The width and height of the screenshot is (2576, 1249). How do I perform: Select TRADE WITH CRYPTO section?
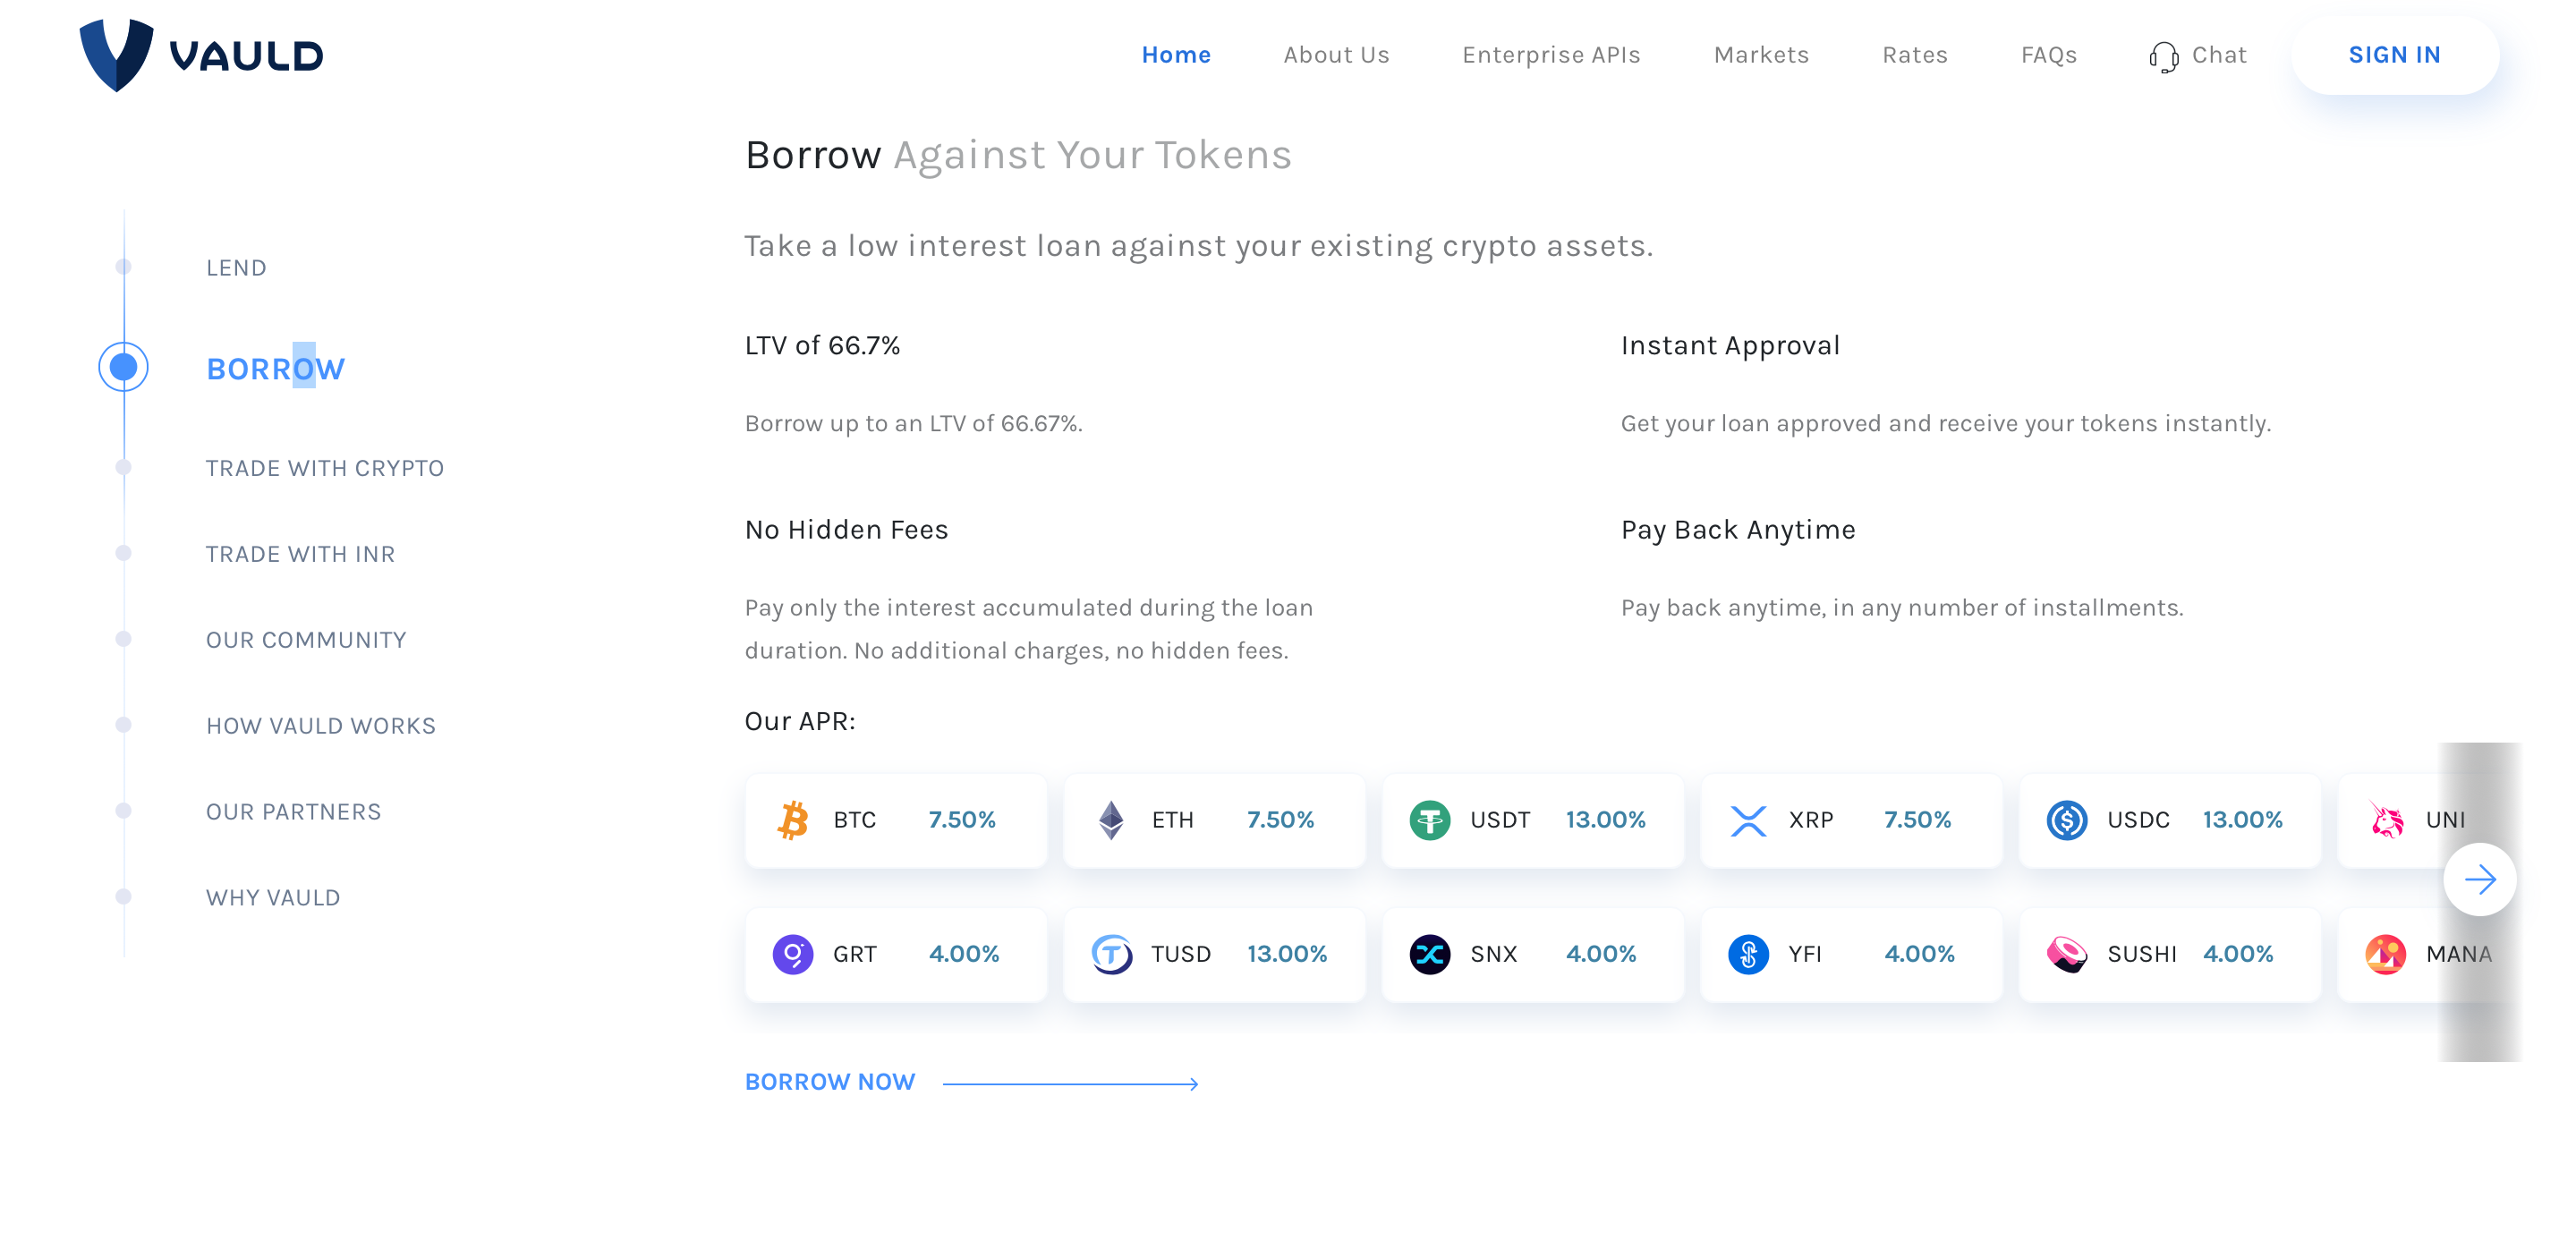pyautogui.click(x=325, y=468)
